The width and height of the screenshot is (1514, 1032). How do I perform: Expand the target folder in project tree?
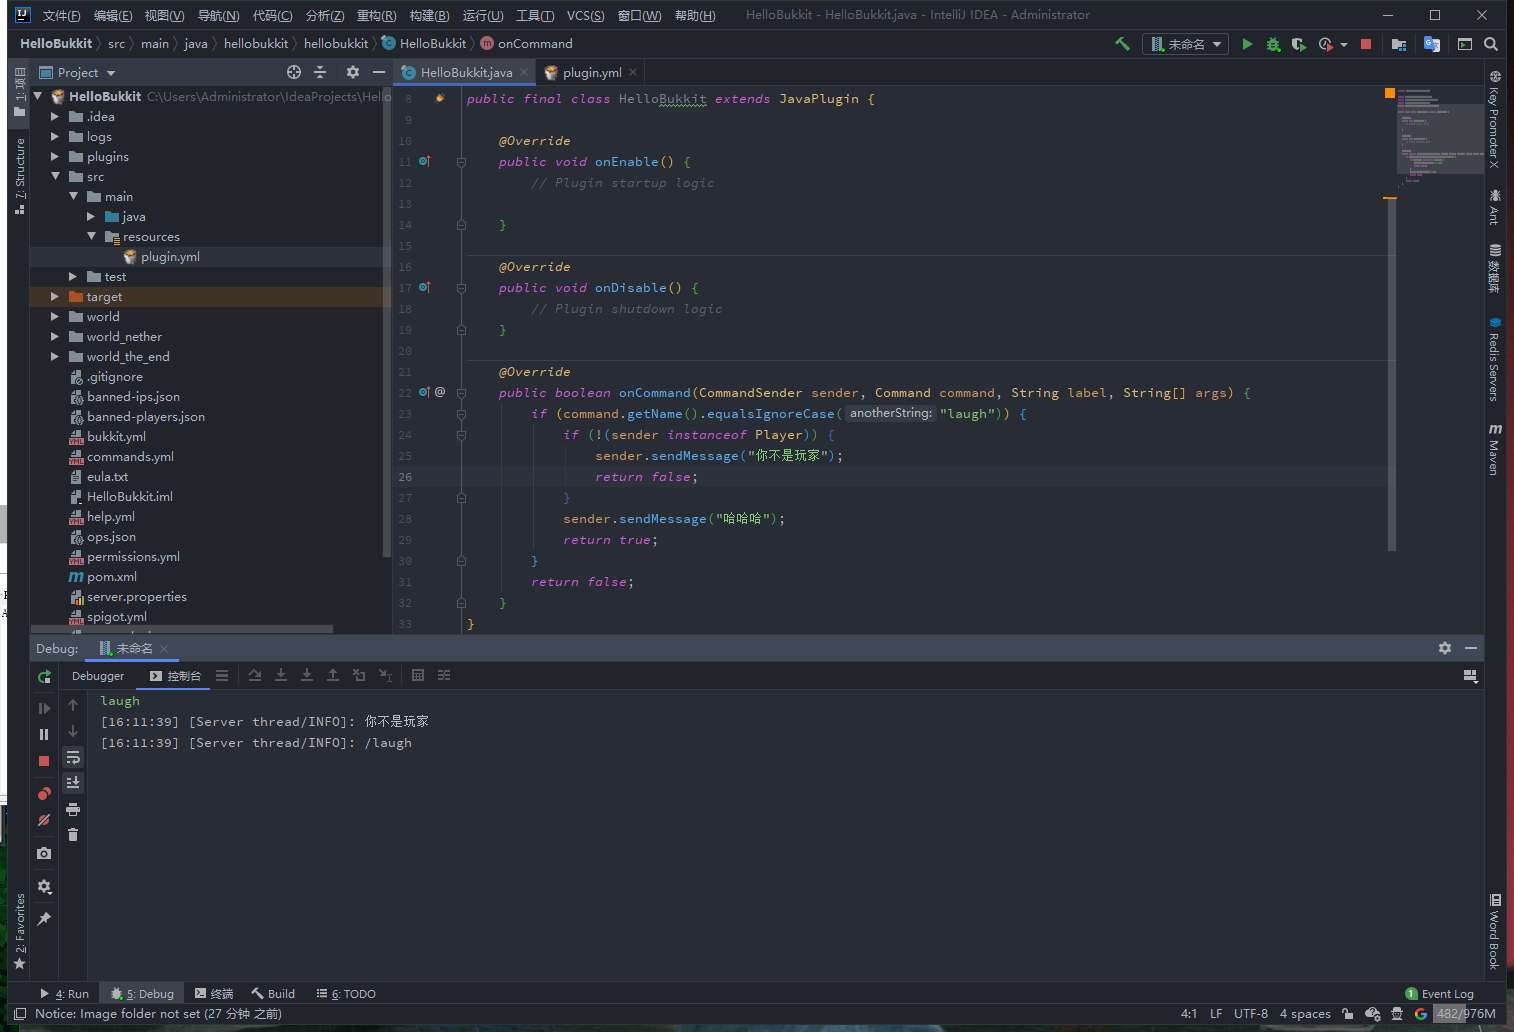coord(55,297)
